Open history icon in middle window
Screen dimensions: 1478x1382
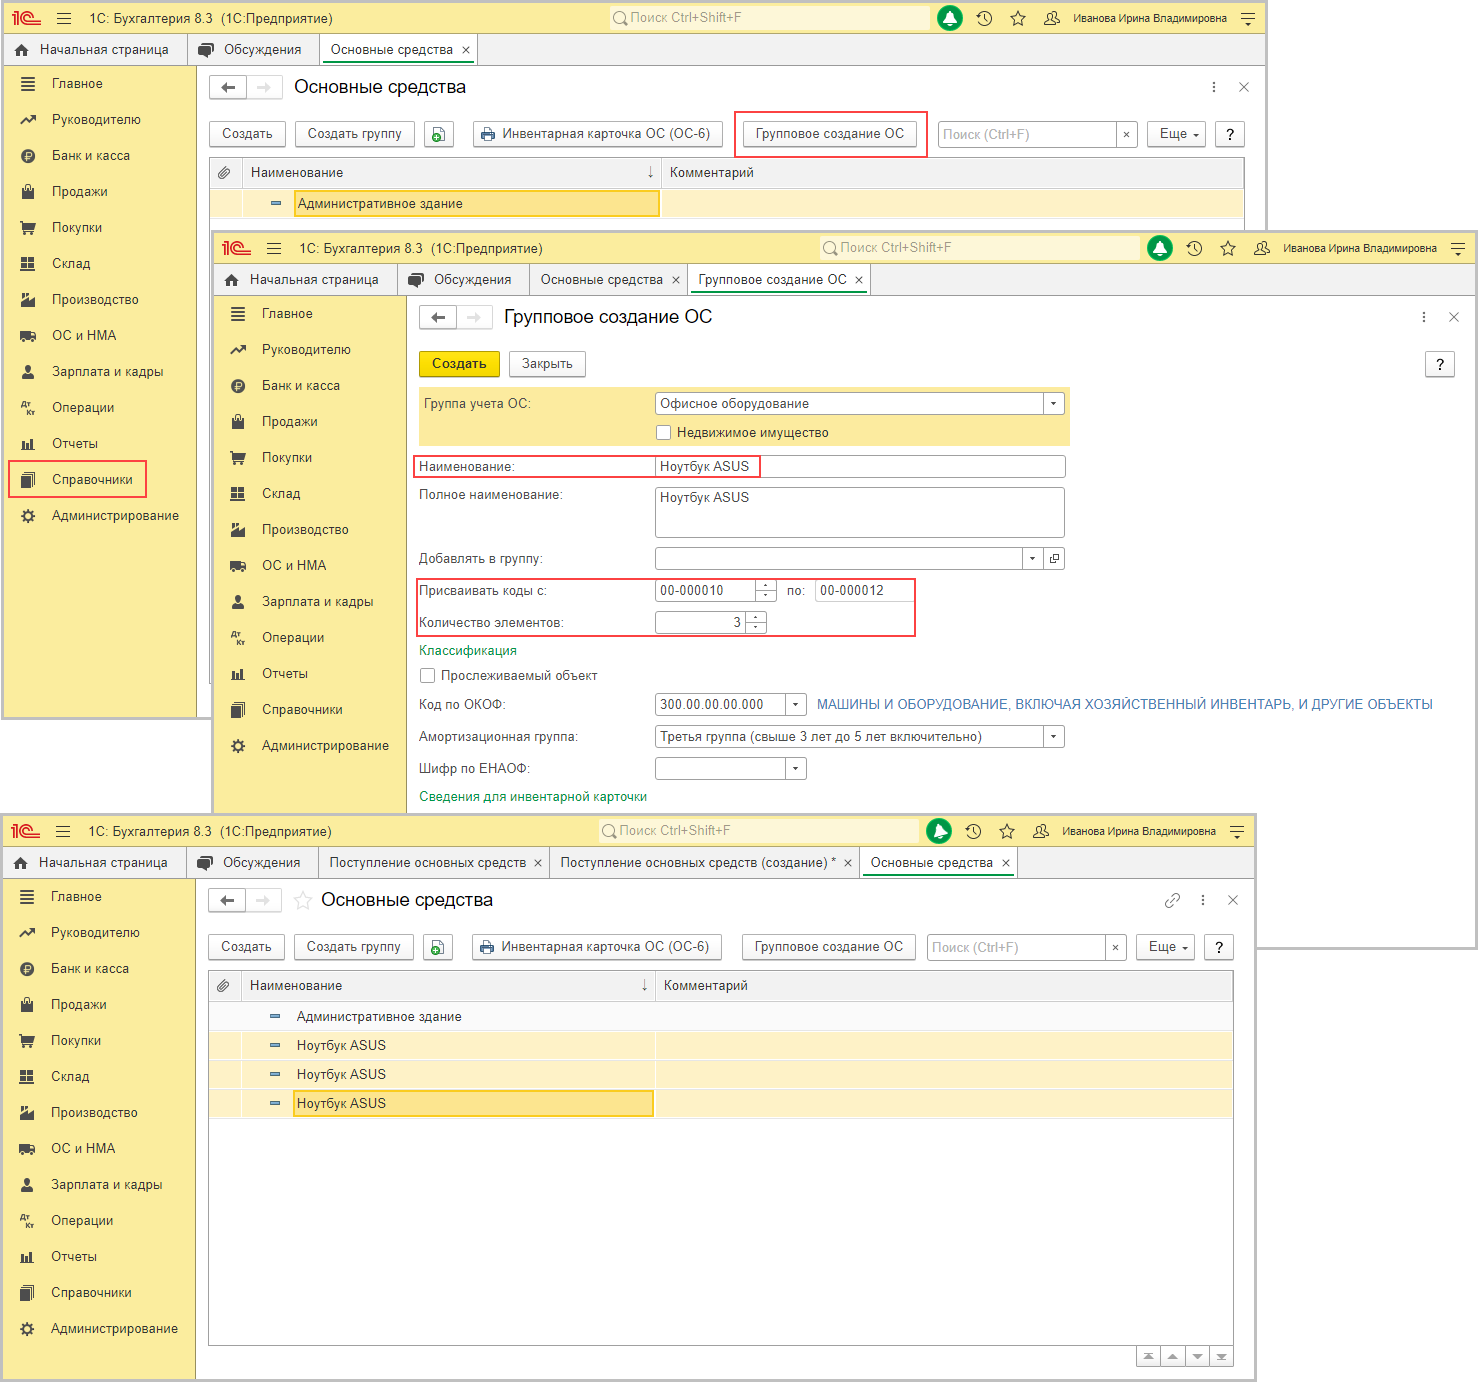[x=1194, y=248]
